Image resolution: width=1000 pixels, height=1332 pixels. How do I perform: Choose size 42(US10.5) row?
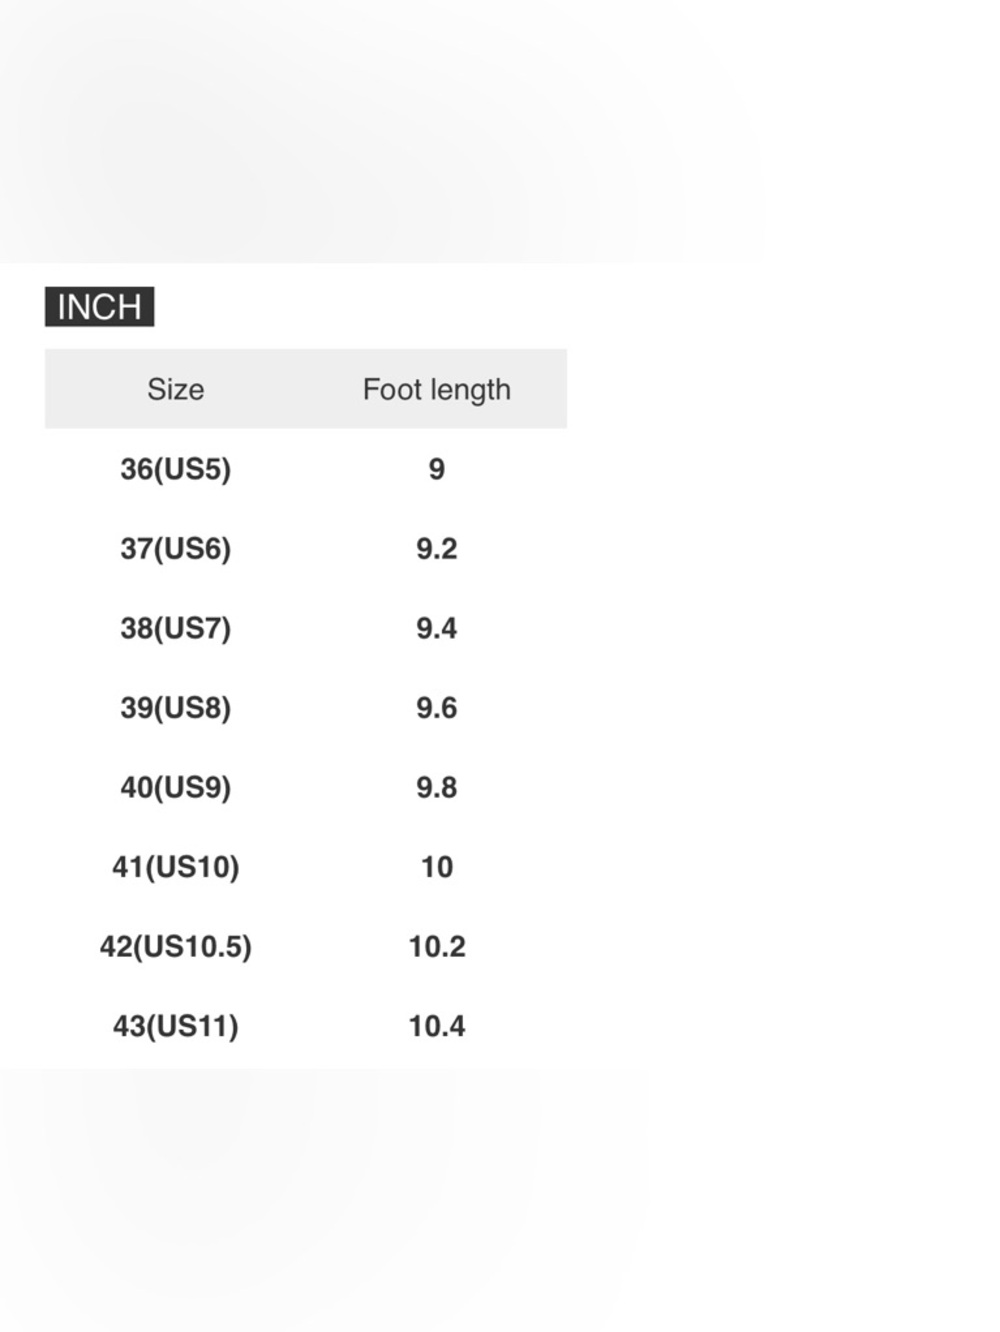[306, 946]
